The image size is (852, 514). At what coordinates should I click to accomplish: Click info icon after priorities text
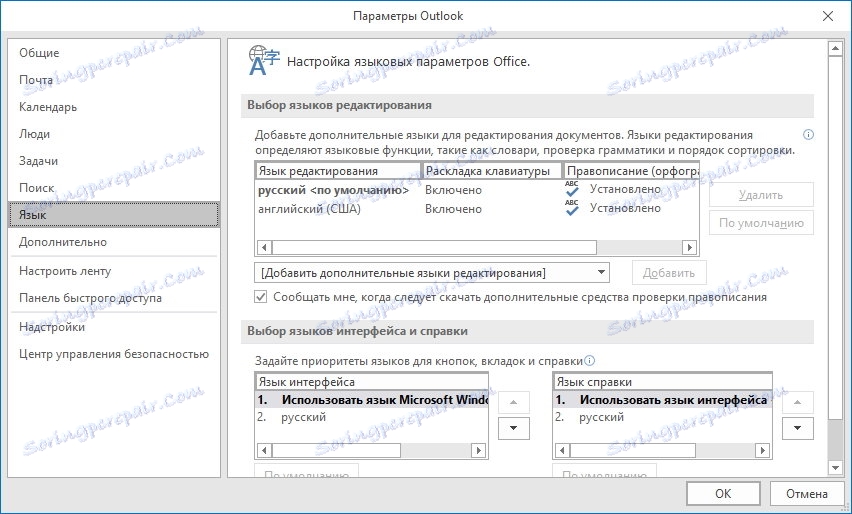click(590, 361)
